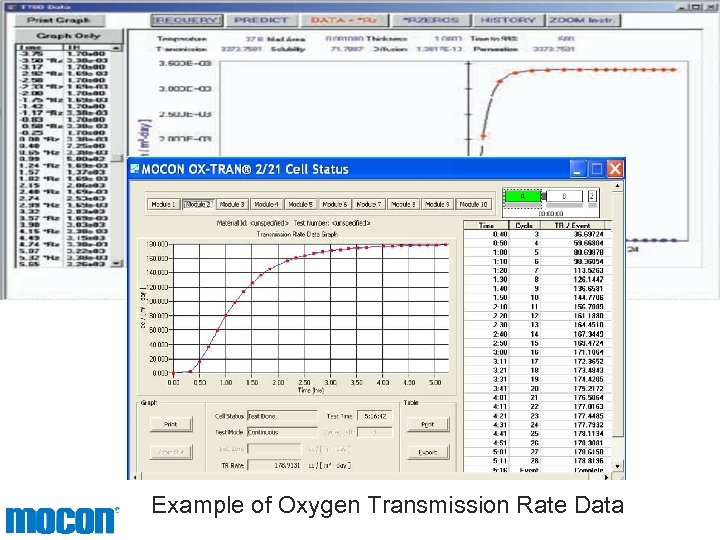Click table row with time 5:01 cycle 27

537,452
